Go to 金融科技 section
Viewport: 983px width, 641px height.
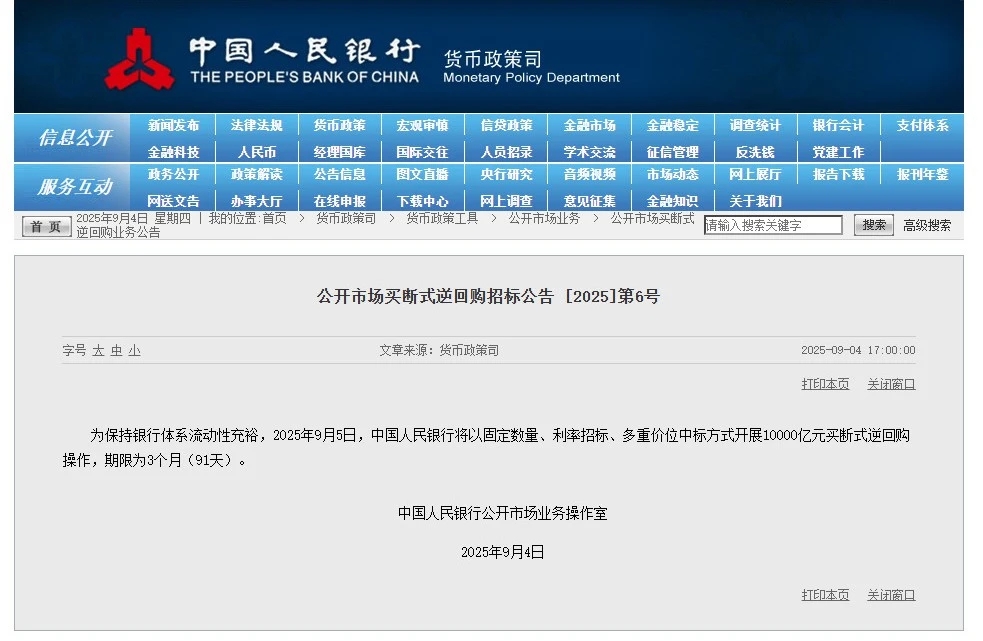click(173, 152)
